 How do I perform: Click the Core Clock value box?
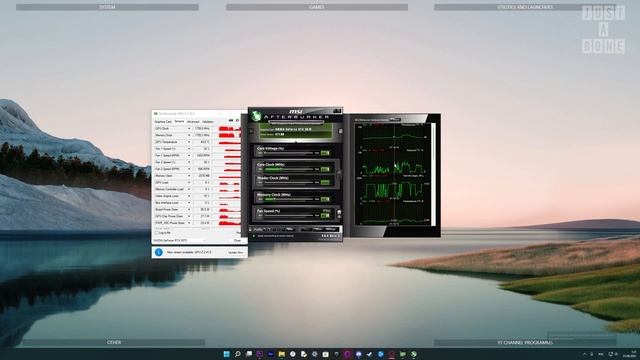325,169
